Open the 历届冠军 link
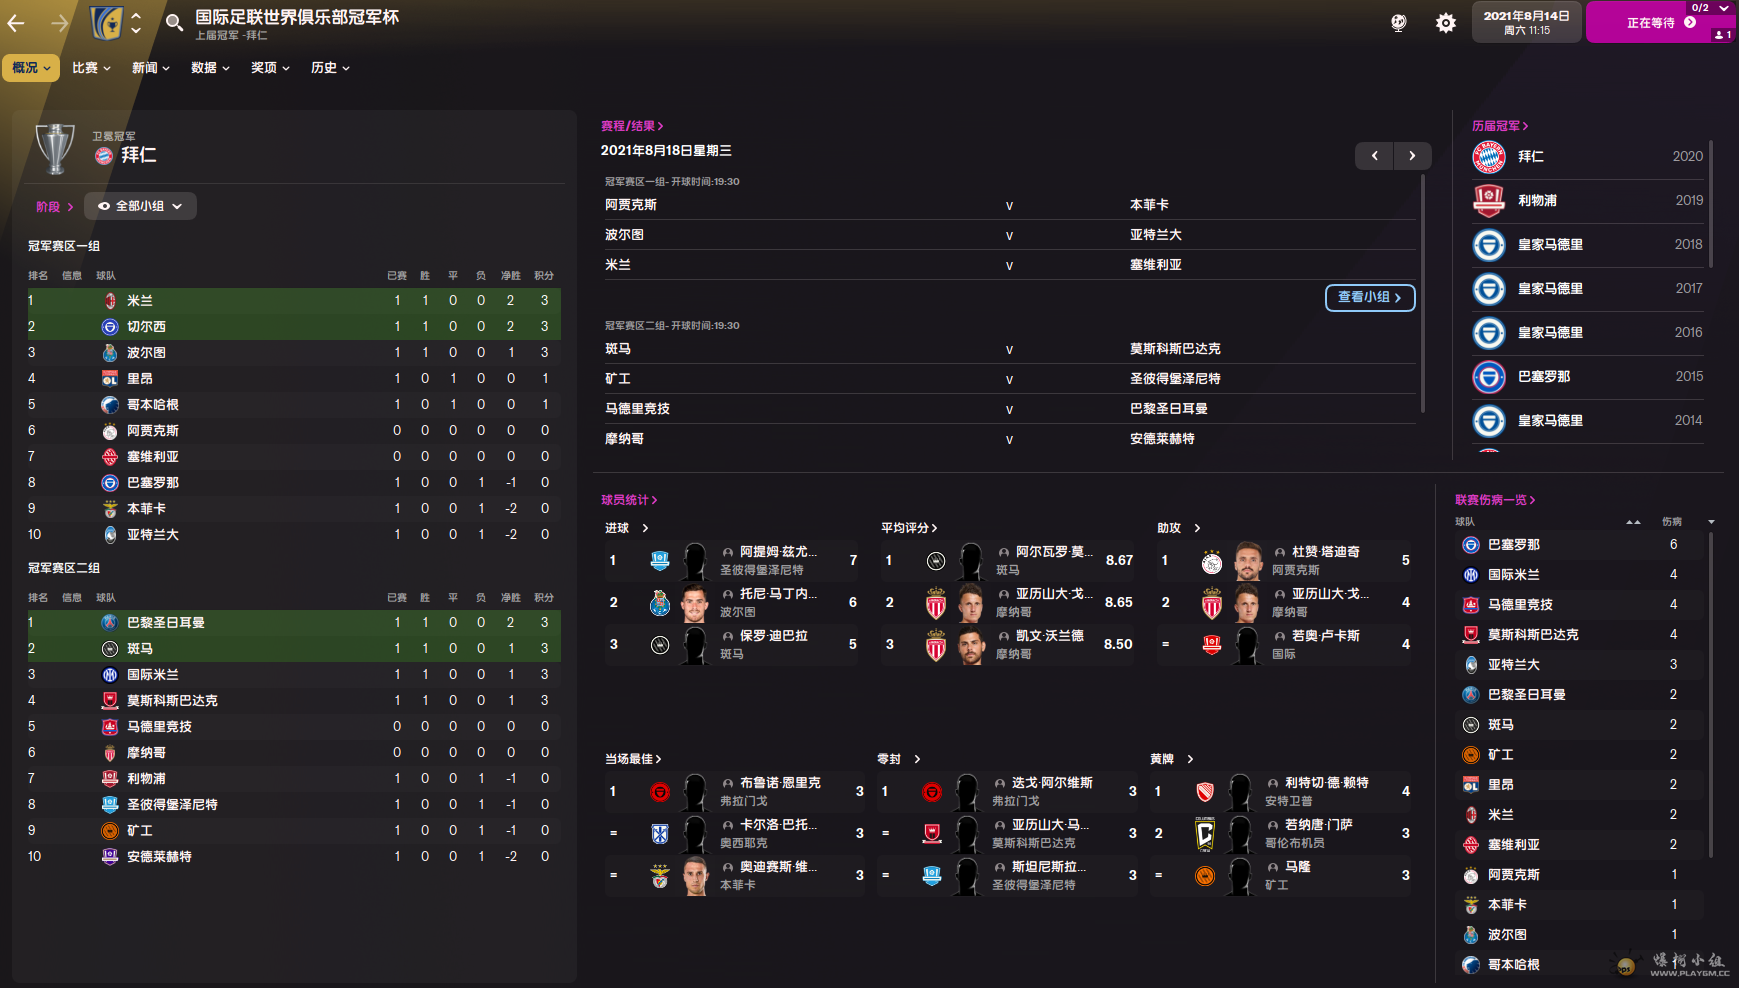 (1499, 126)
